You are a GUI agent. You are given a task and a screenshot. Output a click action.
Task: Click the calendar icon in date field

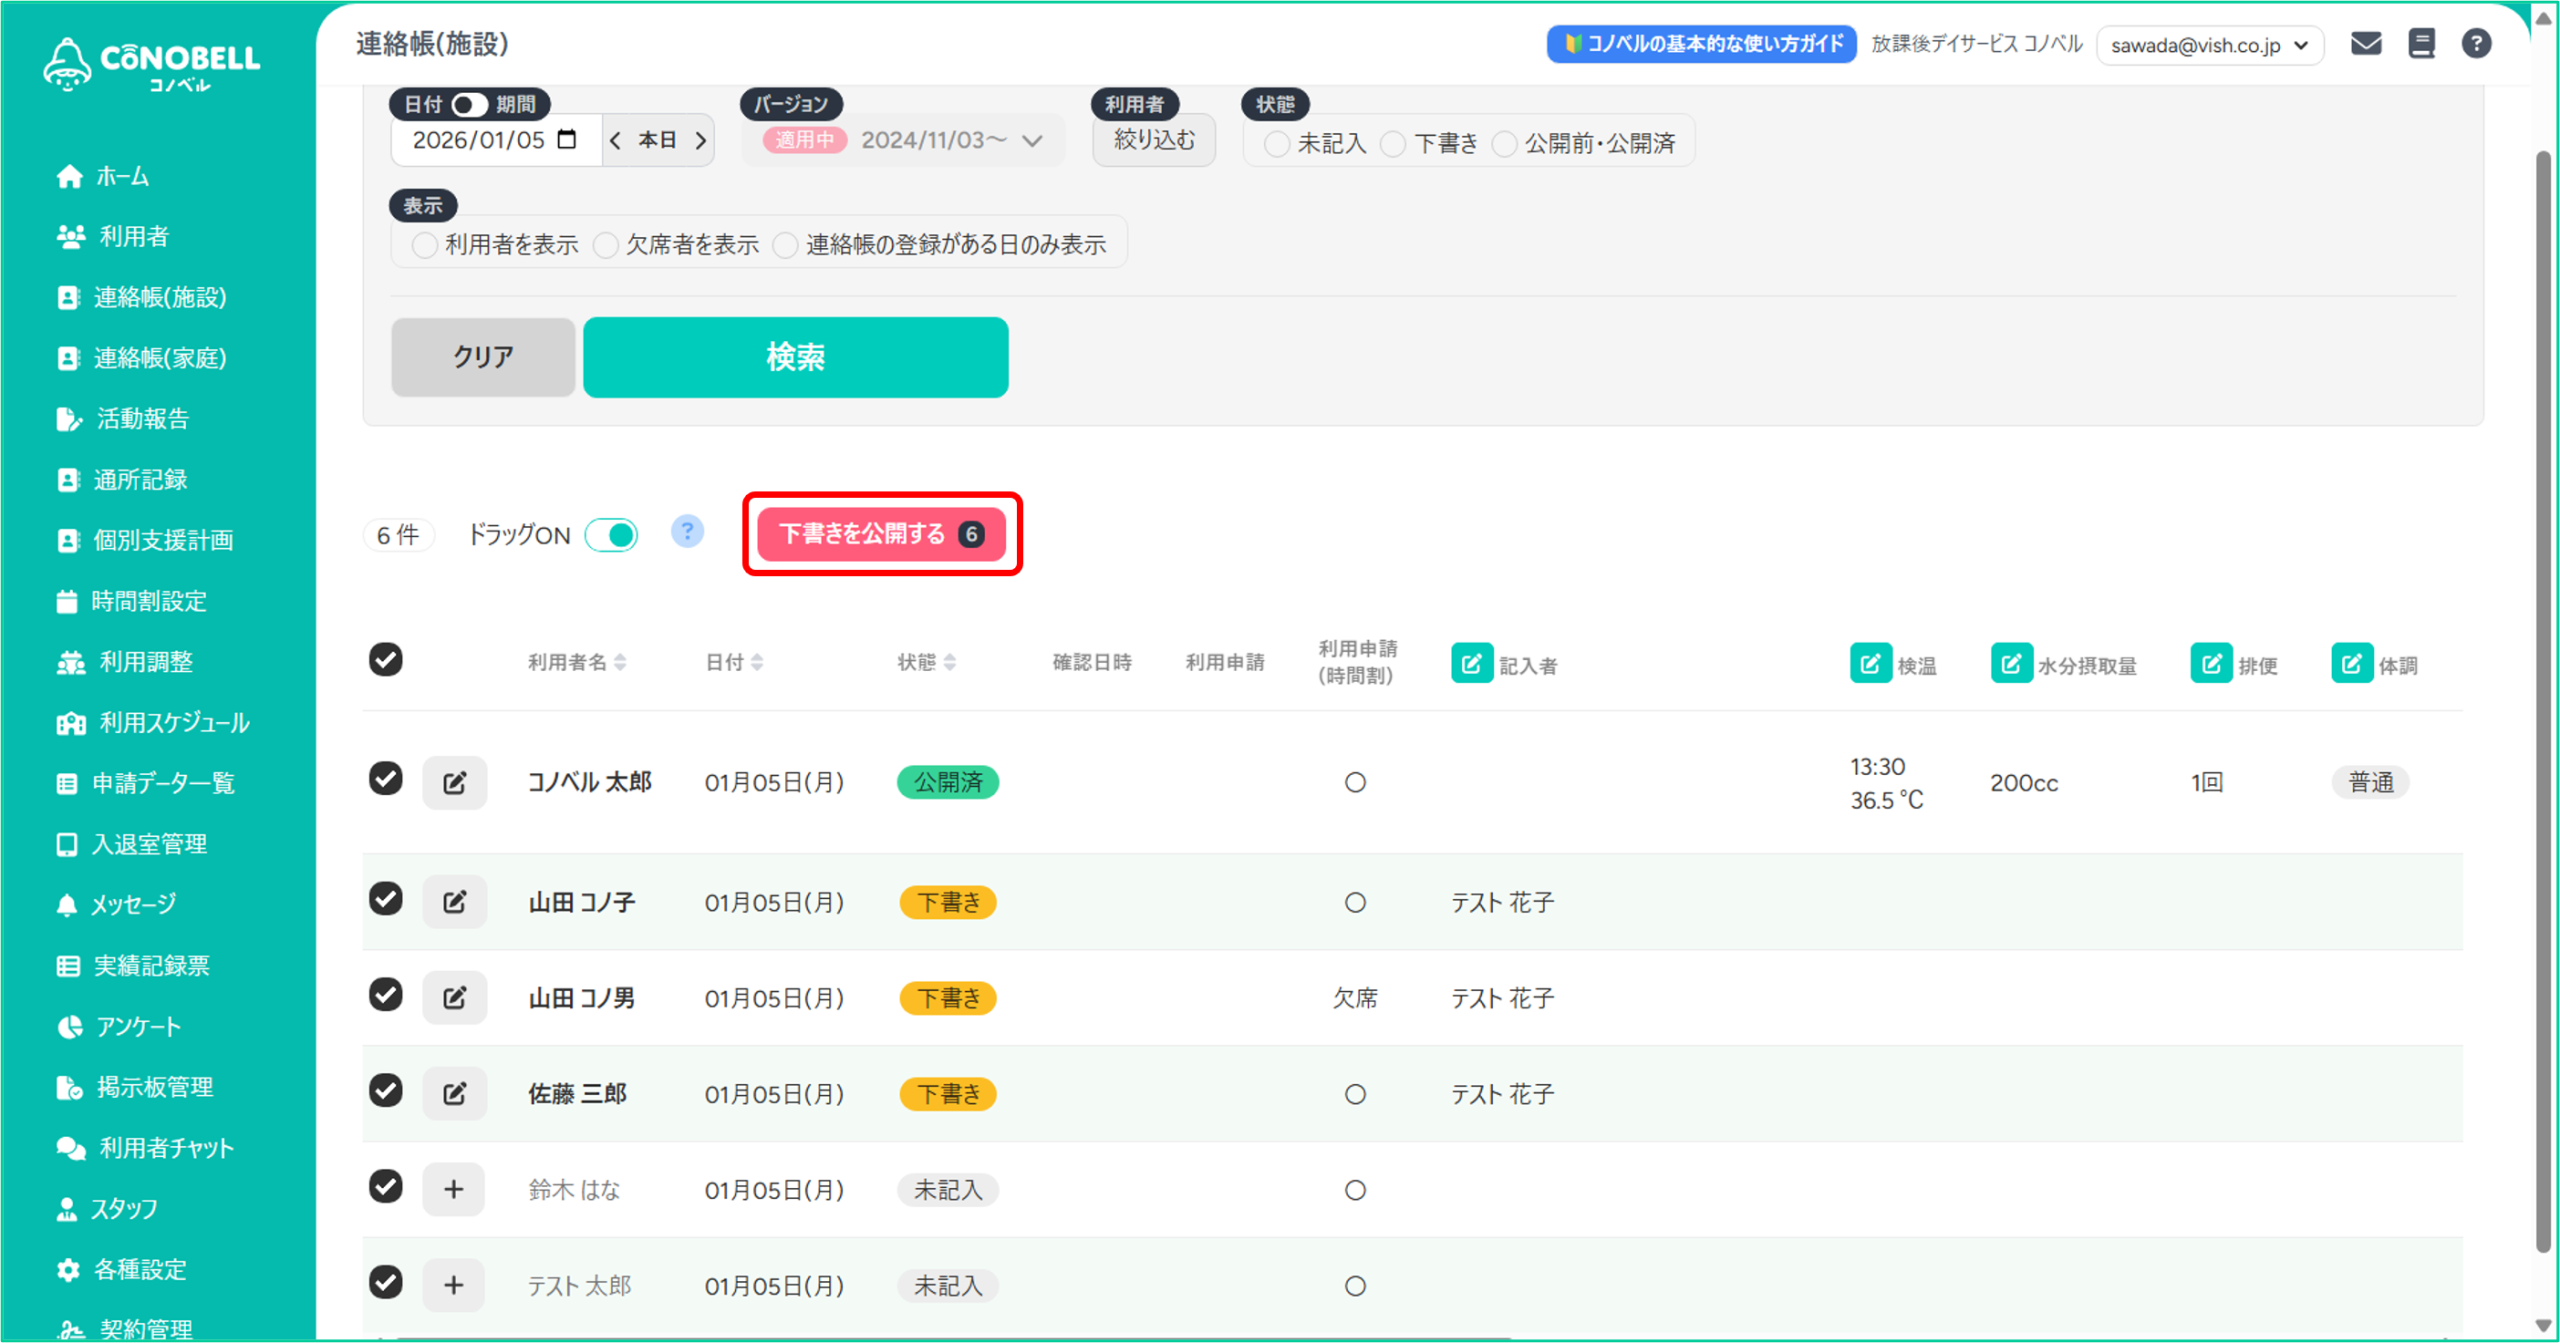point(567,139)
